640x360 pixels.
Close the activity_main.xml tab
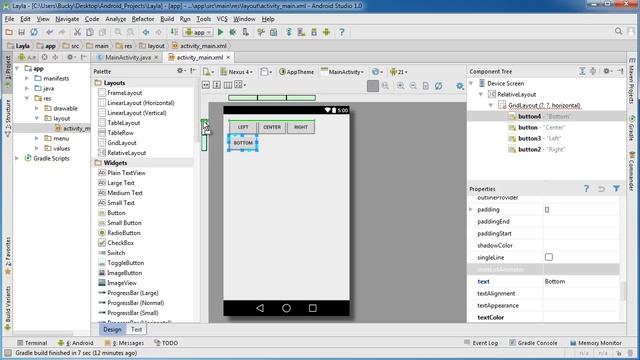click(x=228, y=57)
